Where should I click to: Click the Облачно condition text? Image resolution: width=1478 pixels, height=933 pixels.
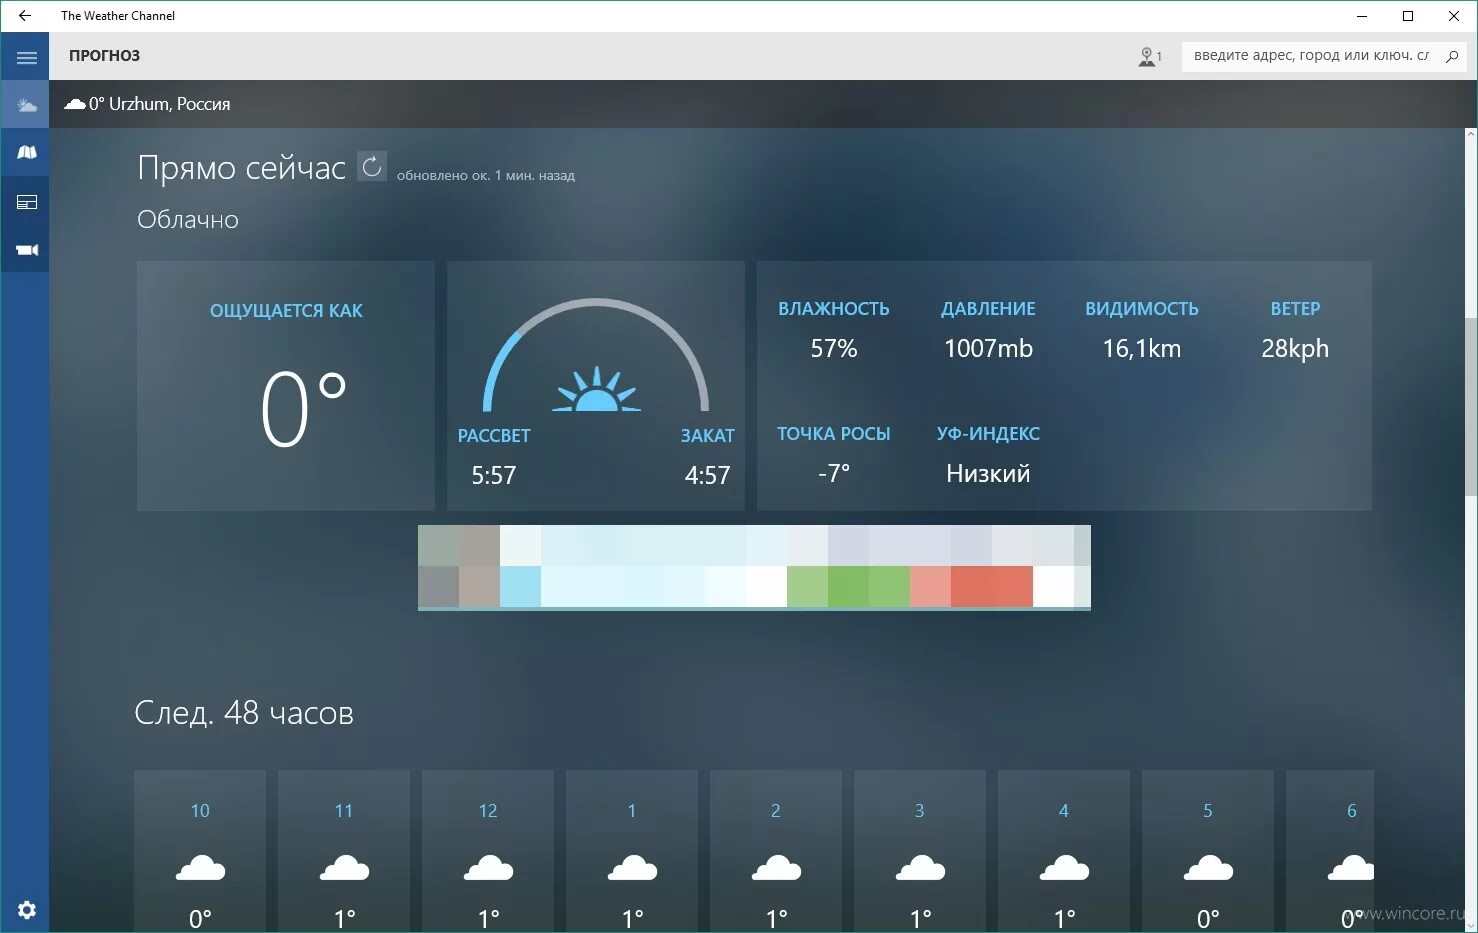tap(188, 219)
